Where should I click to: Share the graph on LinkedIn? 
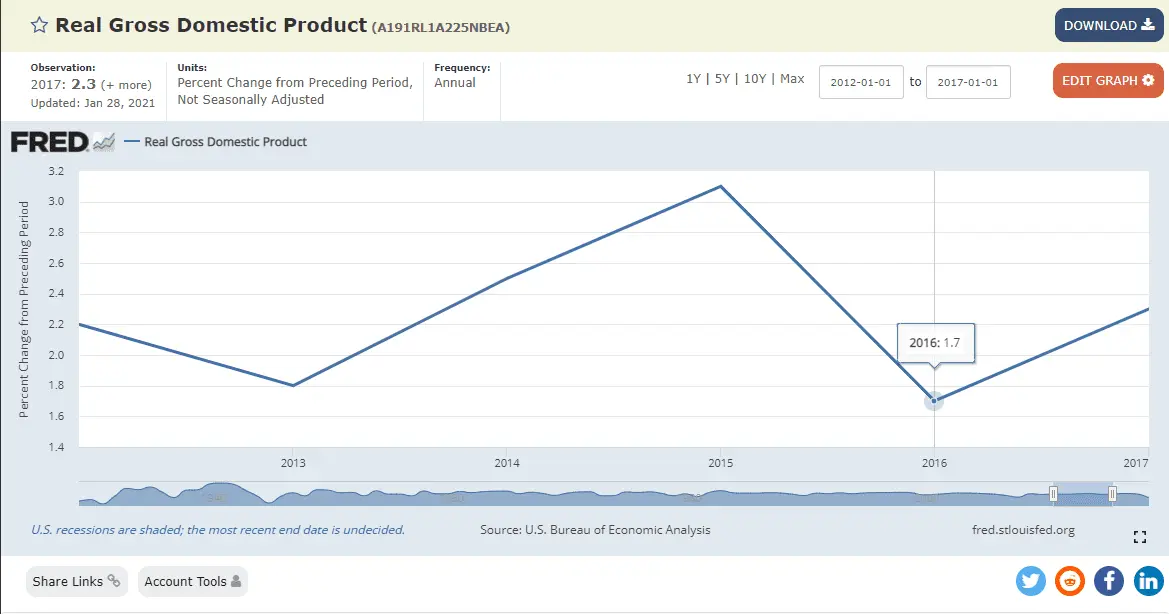pyautogui.click(x=1147, y=580)
